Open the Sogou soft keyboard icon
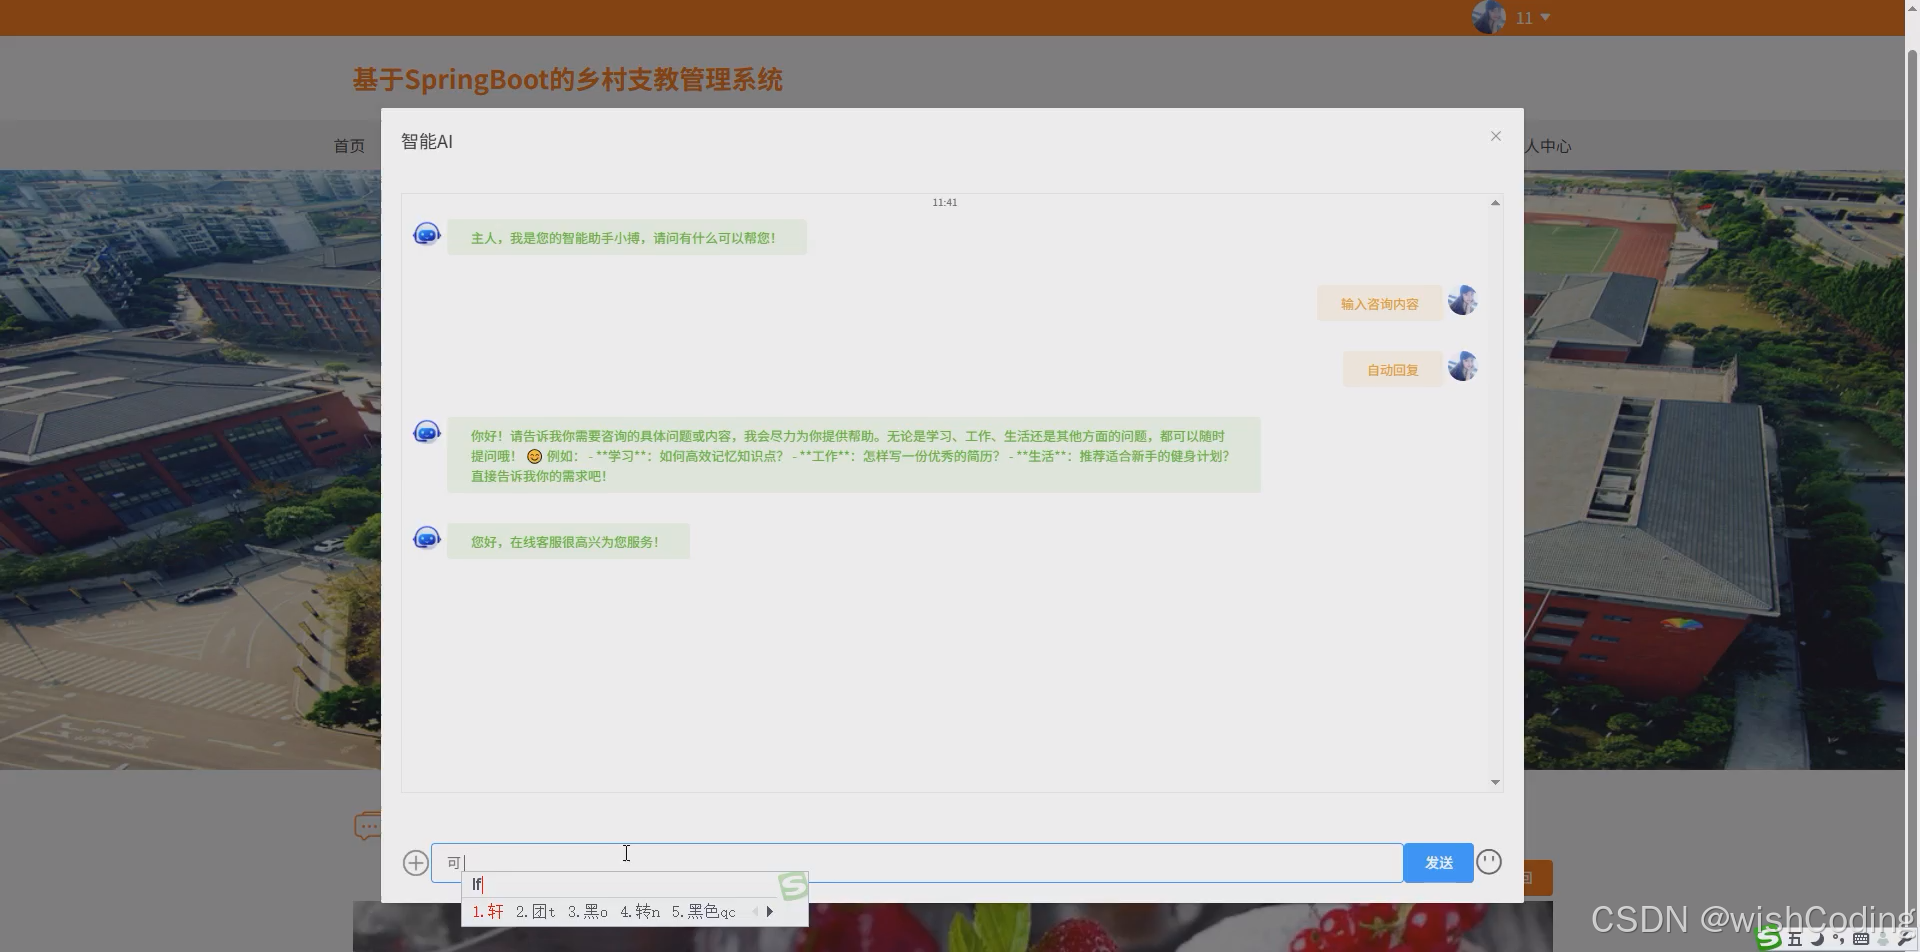This screenshot has width=1920, height=952. [1862, 938]
